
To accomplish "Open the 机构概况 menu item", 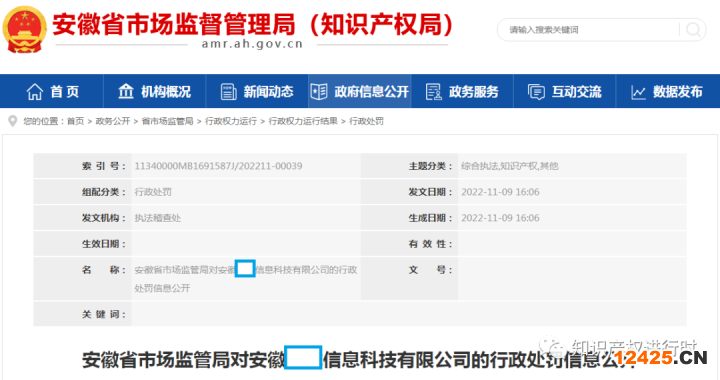I will tap(166, 92).
